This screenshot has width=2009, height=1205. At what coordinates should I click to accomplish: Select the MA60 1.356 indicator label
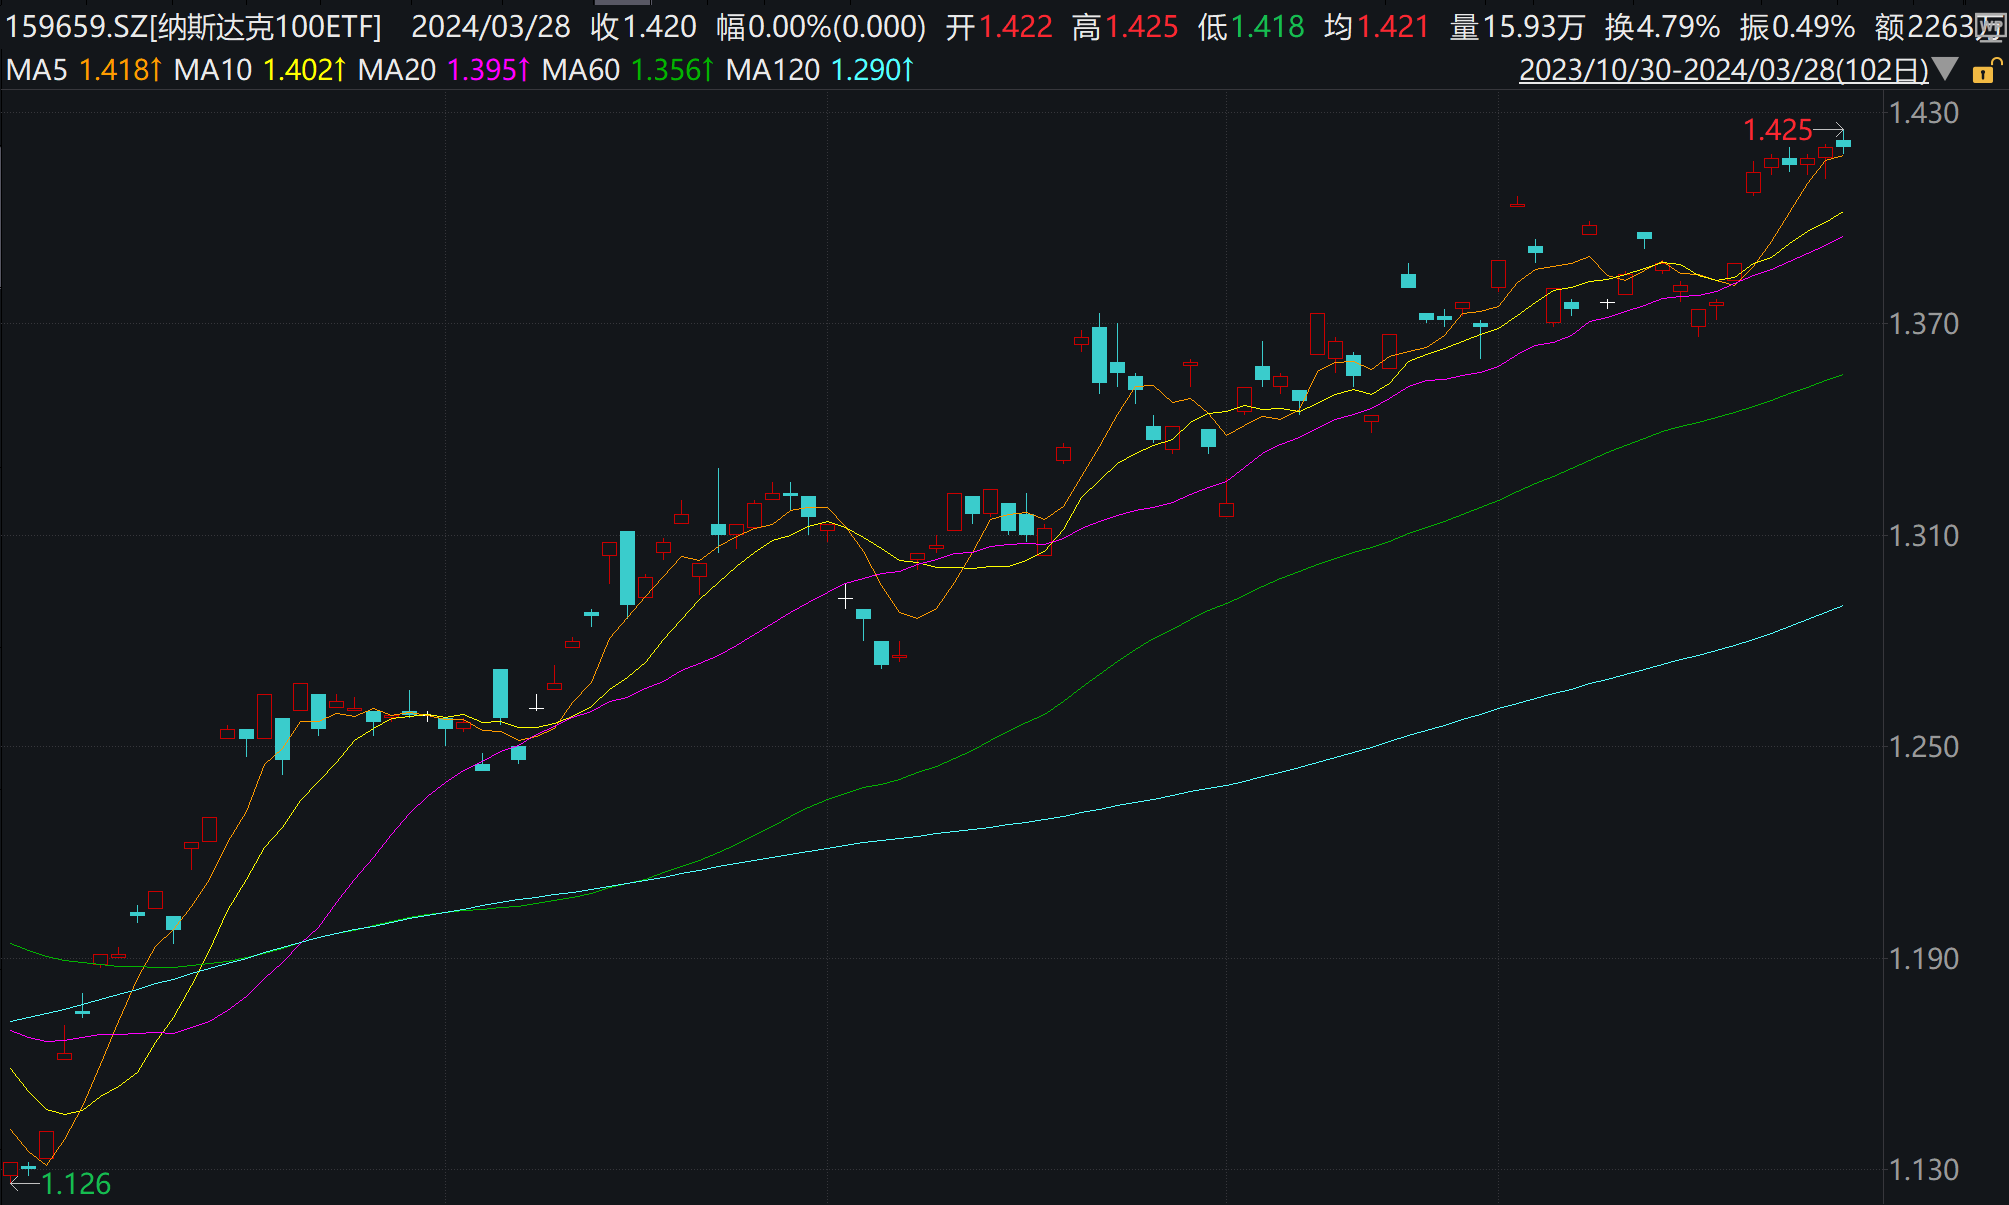pyautogui.click(x=628, y=70)
